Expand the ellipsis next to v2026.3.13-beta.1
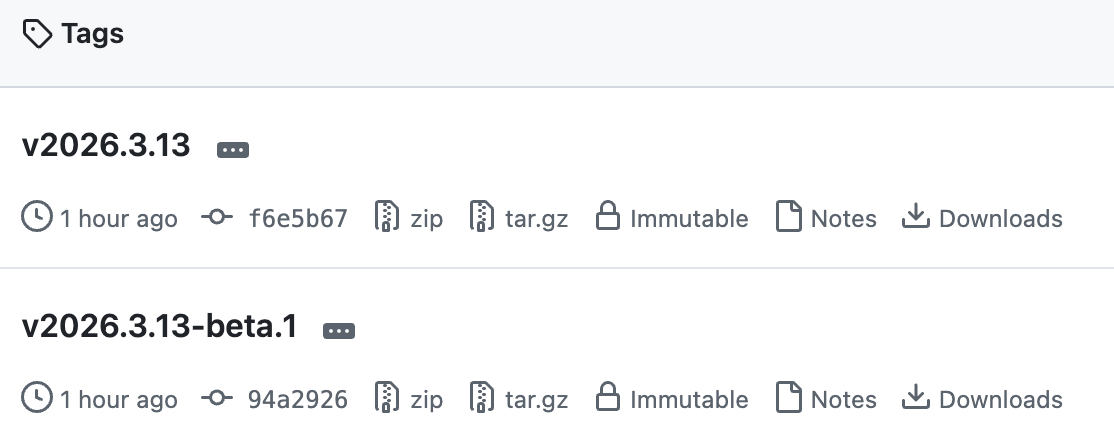The width and height of the screenshot is (1114, 442). coord(340,330)
